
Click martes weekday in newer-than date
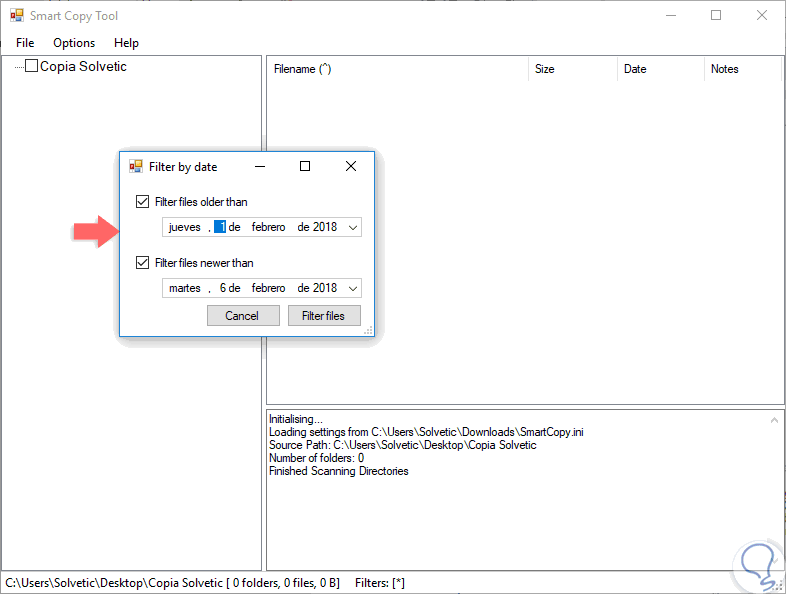click(184, 288)
